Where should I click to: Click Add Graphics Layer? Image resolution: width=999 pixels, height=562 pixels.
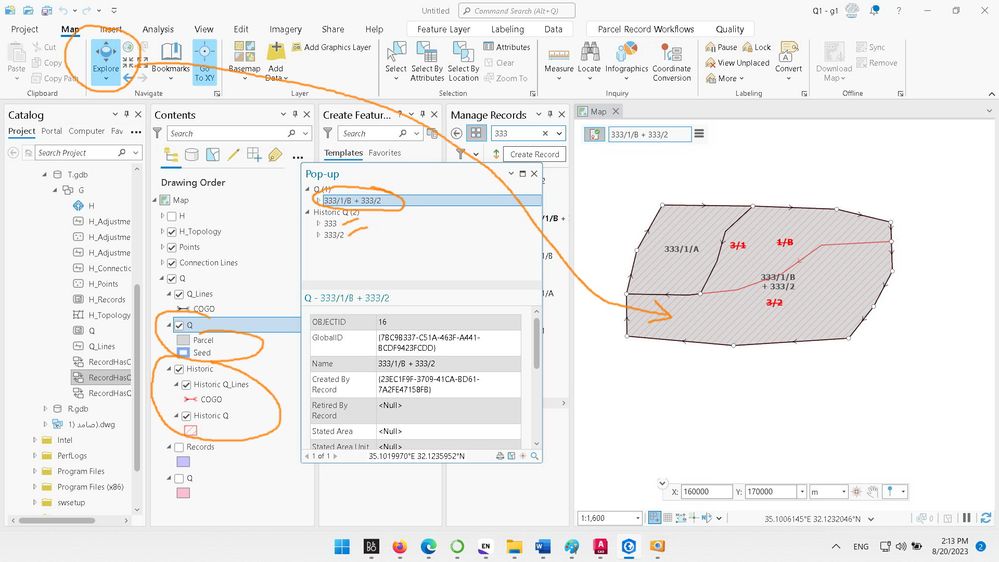pos(331,47)
